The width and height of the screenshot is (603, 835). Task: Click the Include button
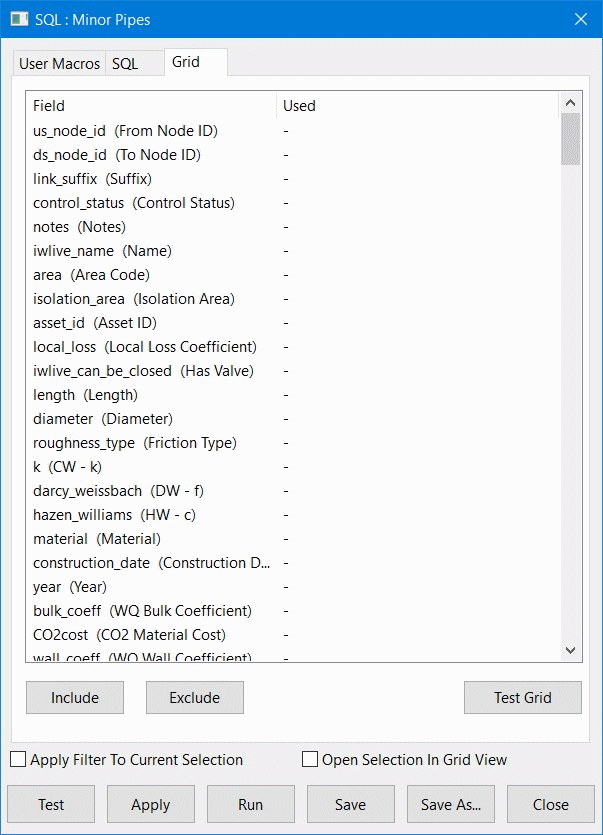pyautogui.click(x=74, y=697)
